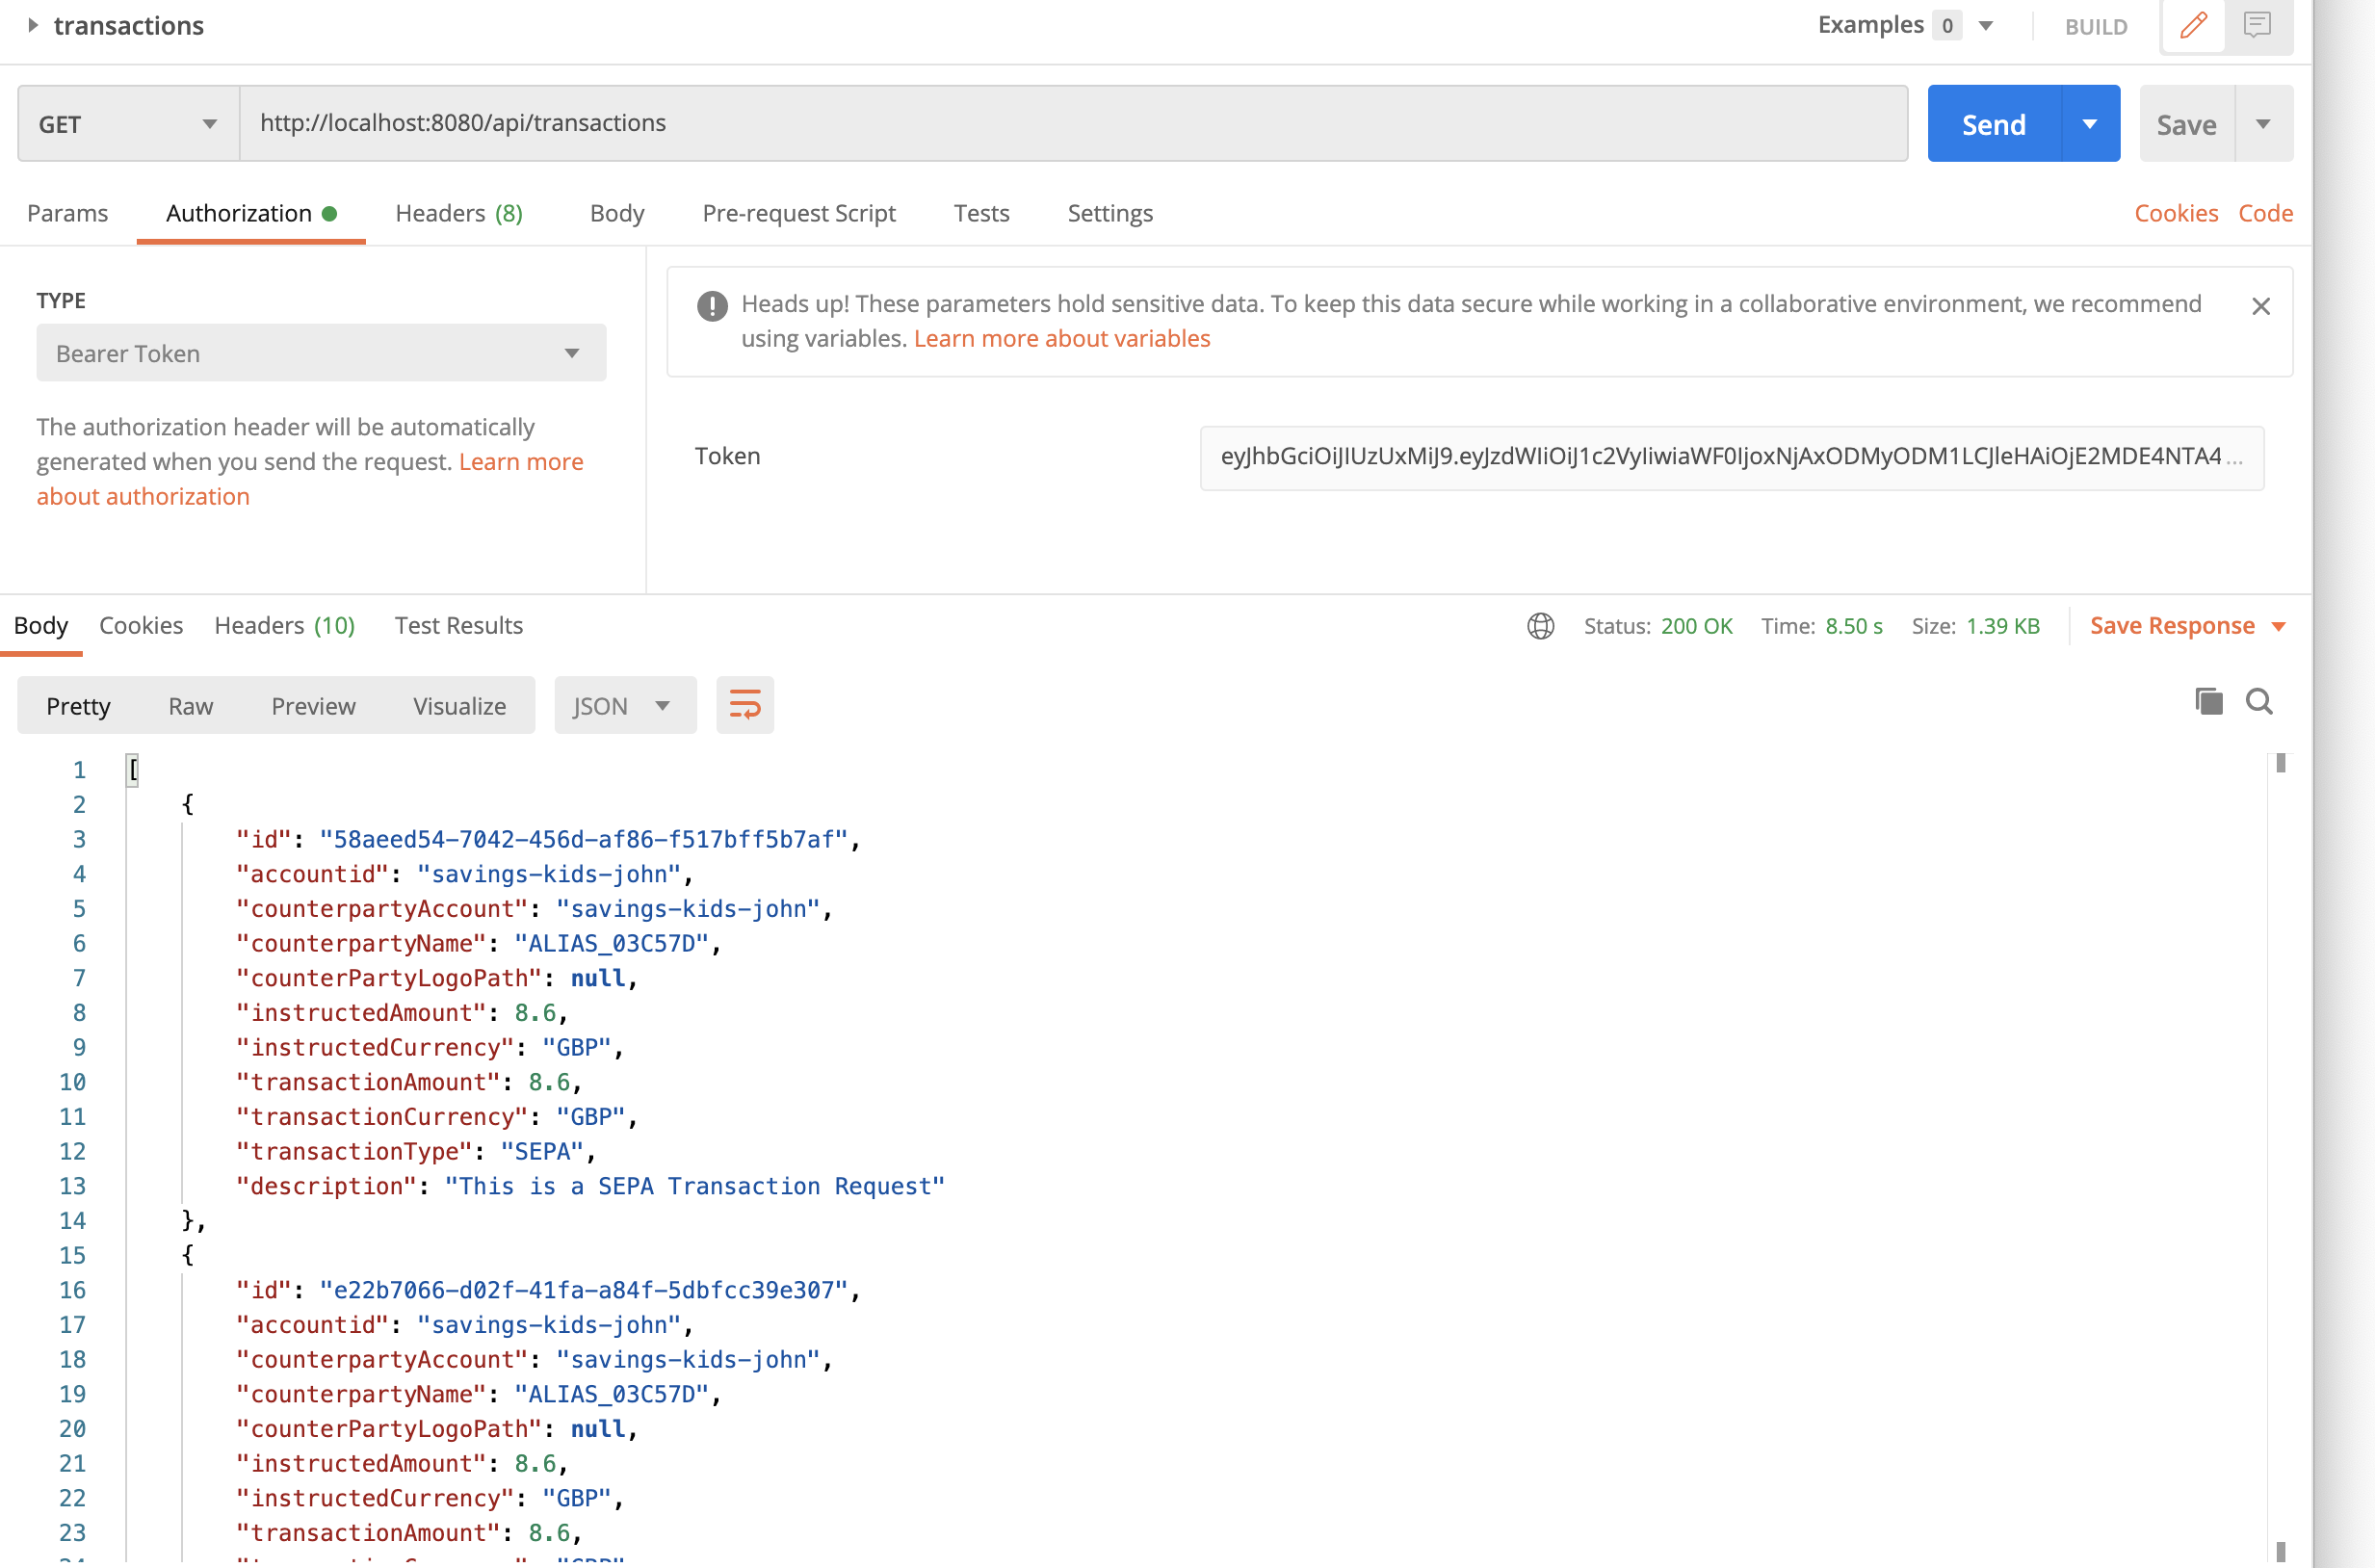Open the GET method dropdown
2375x1568 pixels.
coord(125,123)
